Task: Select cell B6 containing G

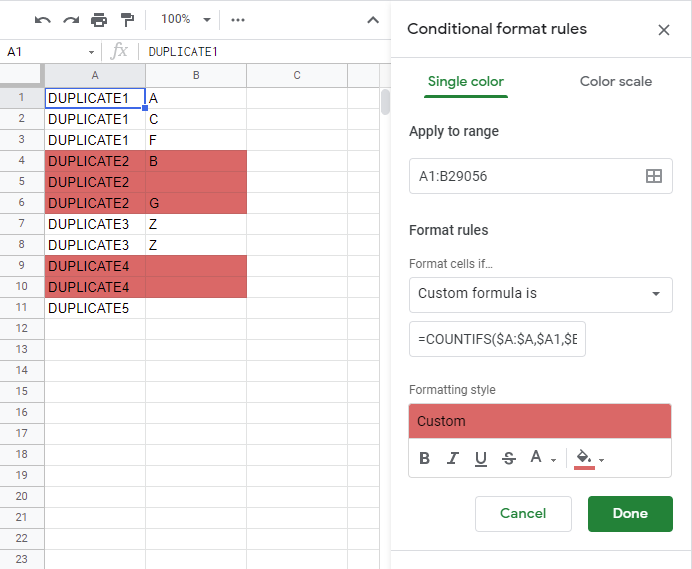Action: (196, 203)
